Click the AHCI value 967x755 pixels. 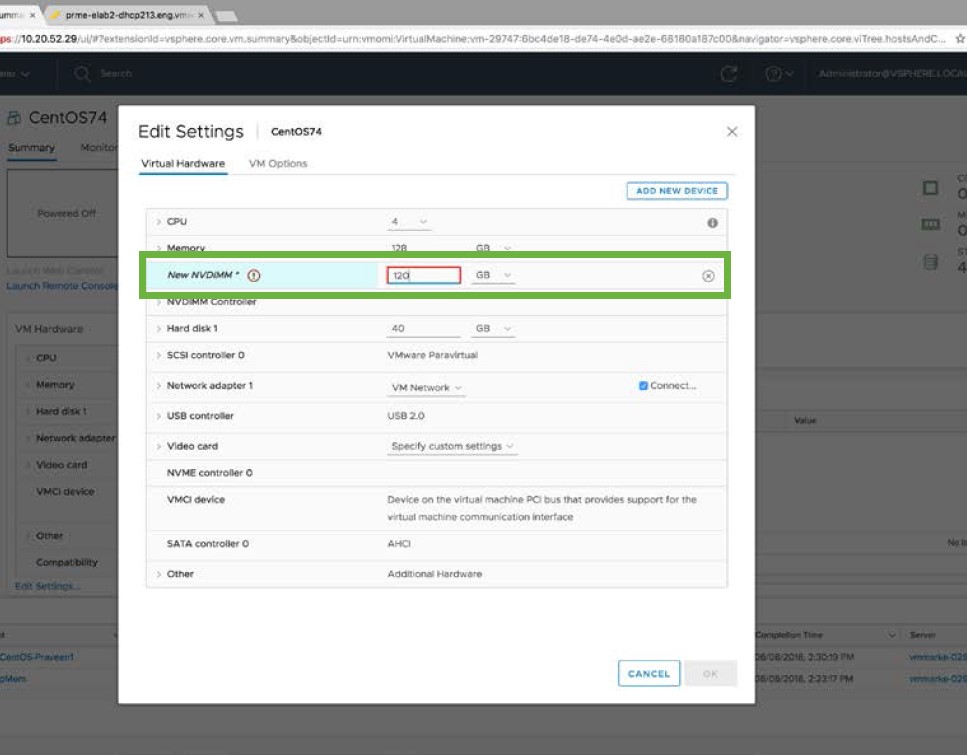point(399,544)
